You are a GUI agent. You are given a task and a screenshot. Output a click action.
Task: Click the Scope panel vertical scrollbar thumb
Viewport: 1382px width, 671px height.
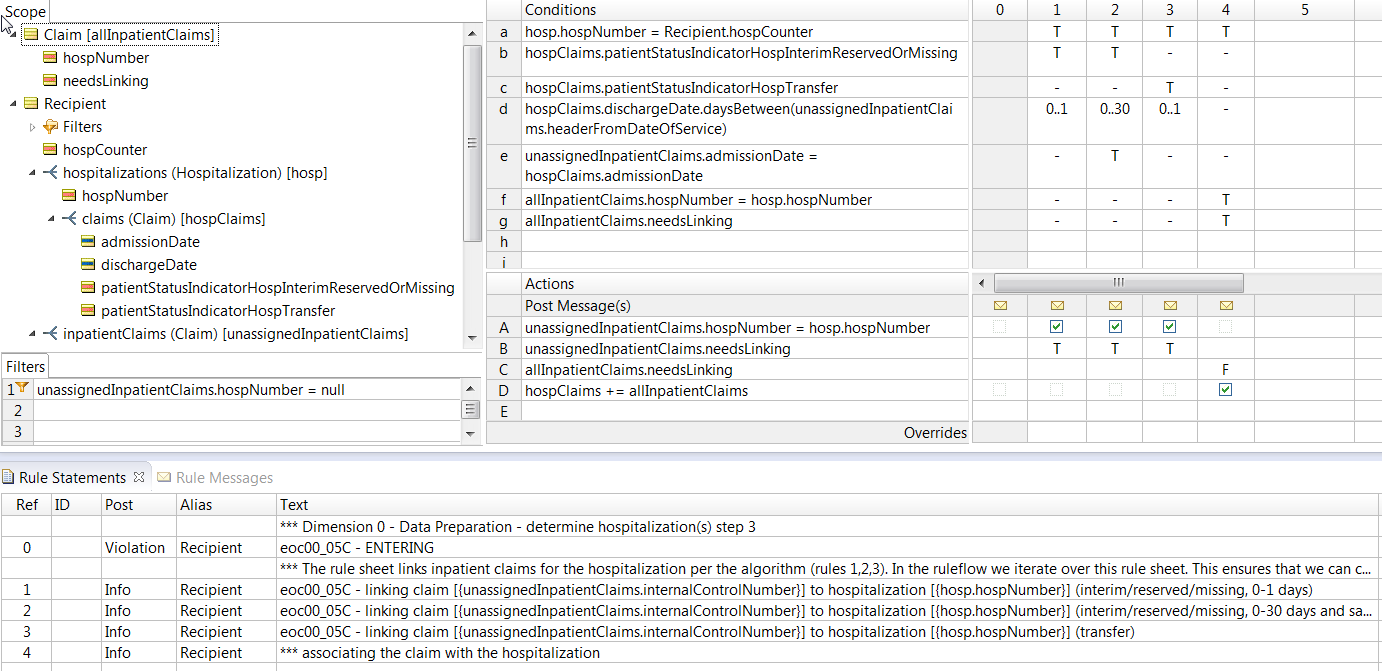click(x=471, y=143)
